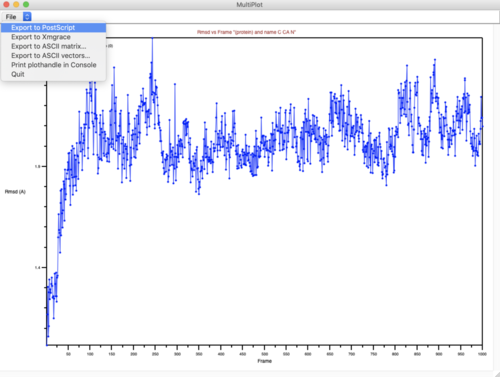Click the 'Rmsd (A)' y-axis label
Screen dimensions: 500x377
point(15,192)
